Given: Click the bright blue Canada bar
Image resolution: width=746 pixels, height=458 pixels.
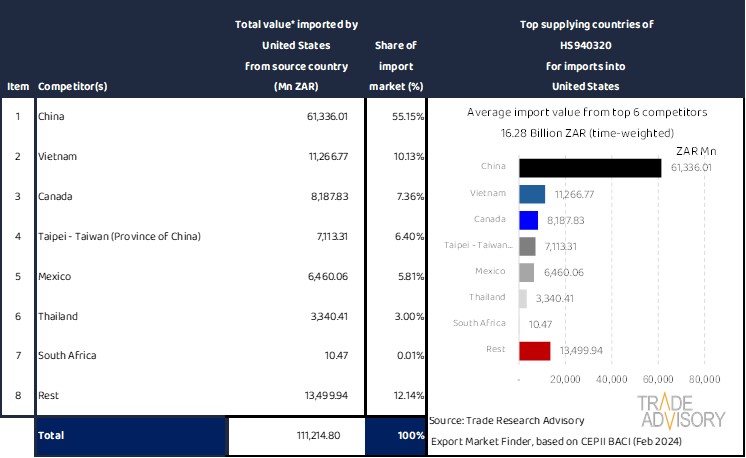Looking at the screenshot, I should pos(529,220).
